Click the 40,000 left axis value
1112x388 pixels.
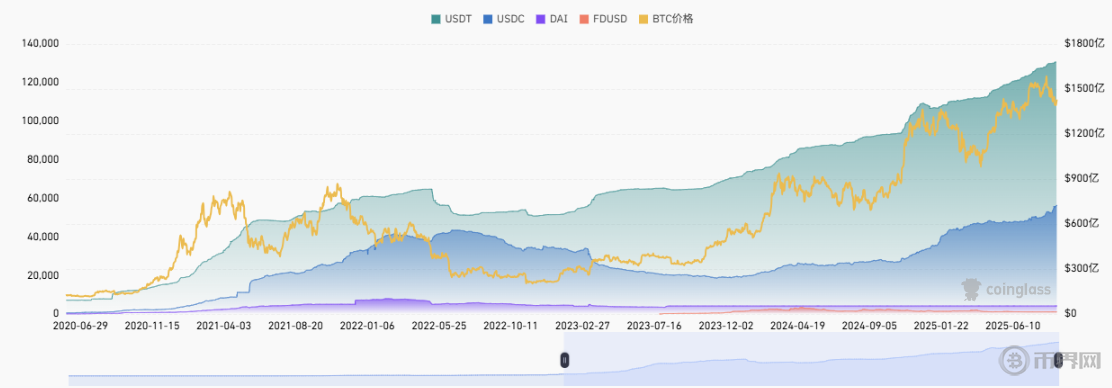pos(43,236)
